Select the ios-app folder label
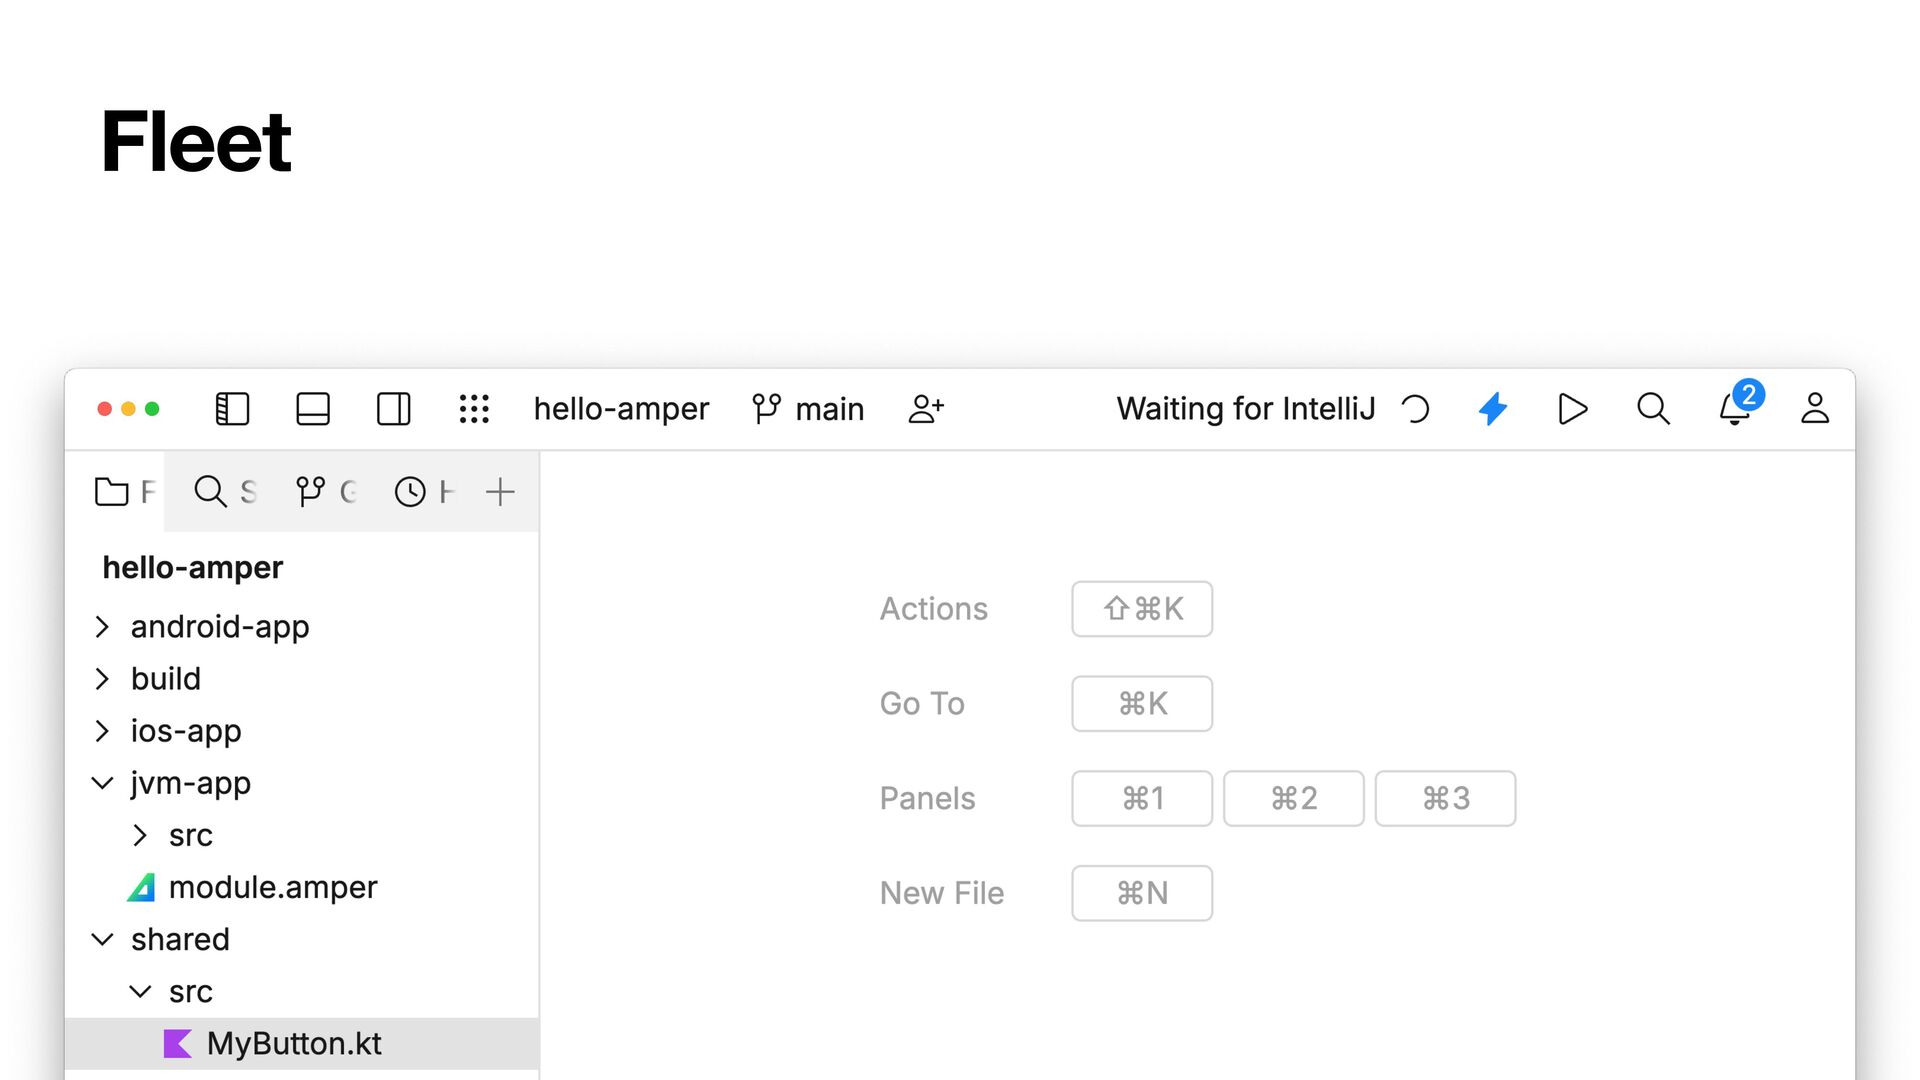The image size is (1920, 1080). coord(186,731)
